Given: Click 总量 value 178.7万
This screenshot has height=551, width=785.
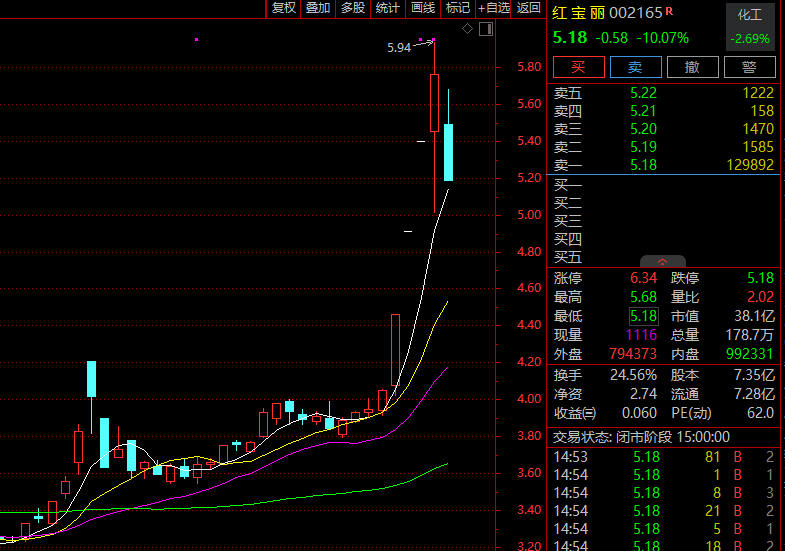Looking at the screenshot, I should coord(750,335).
